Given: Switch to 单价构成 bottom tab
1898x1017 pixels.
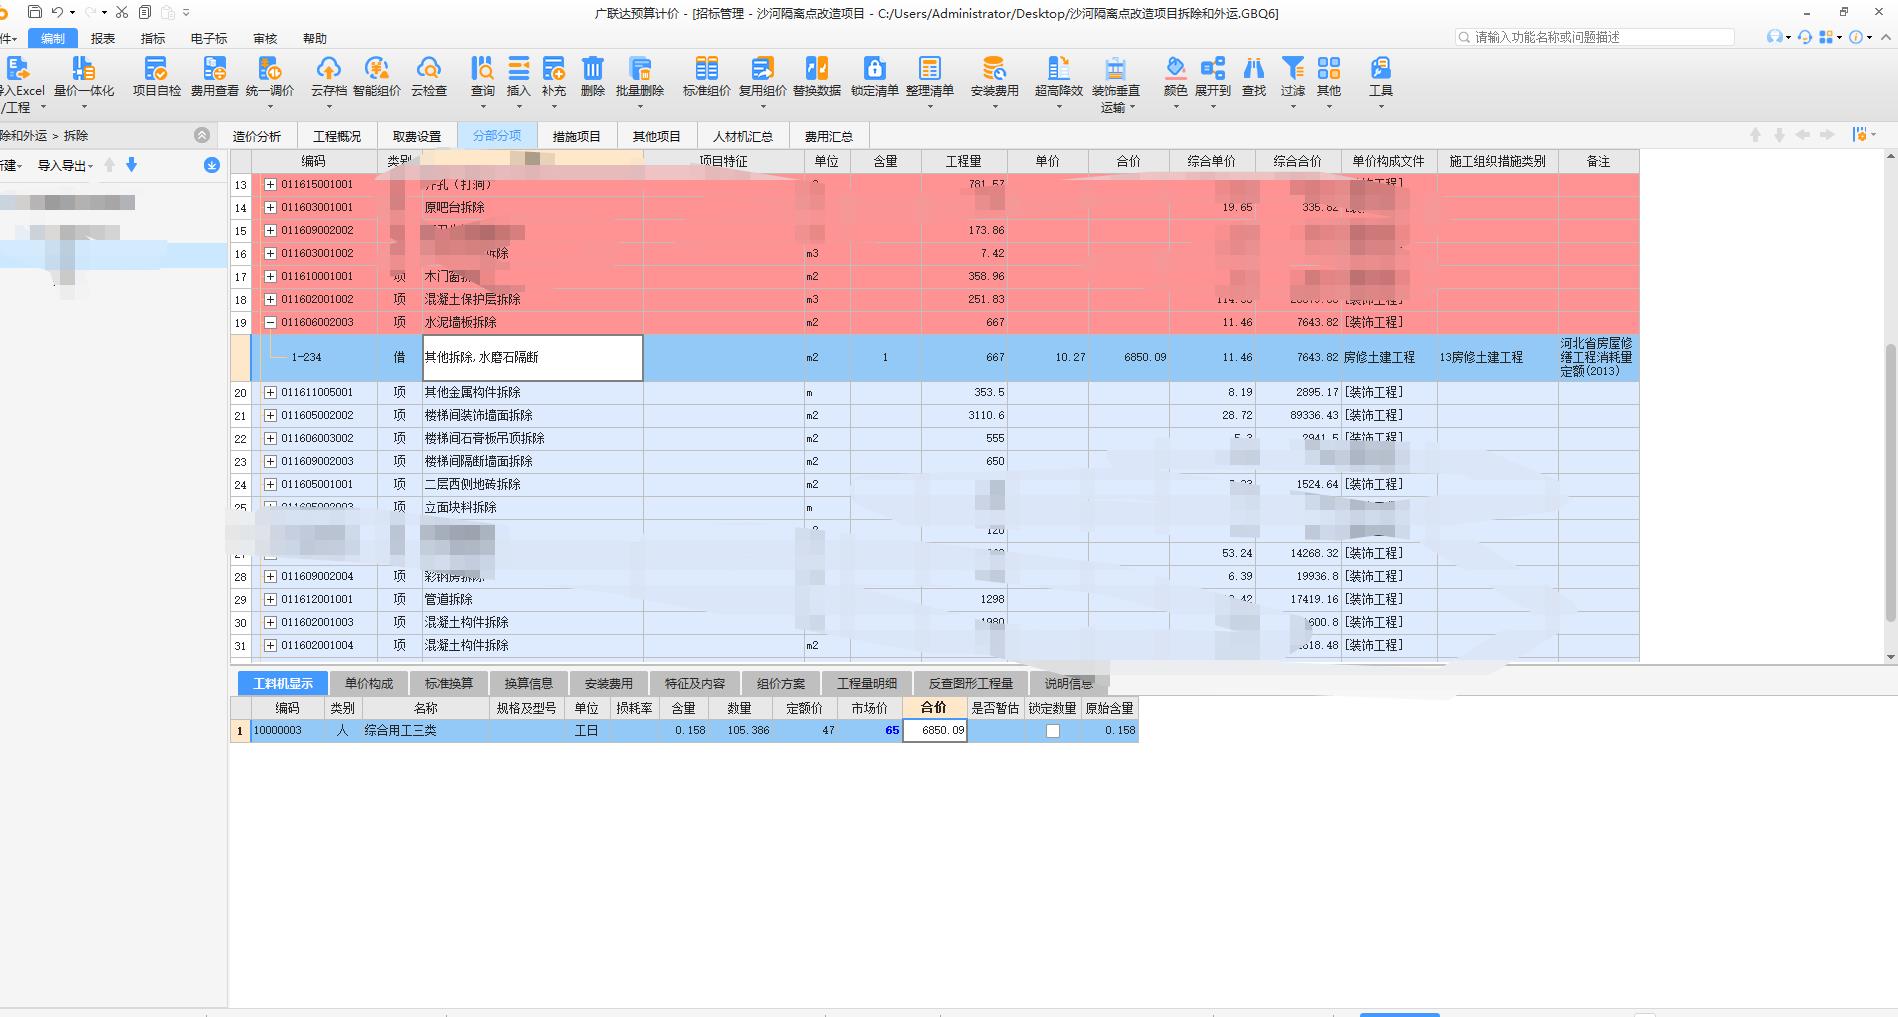Looking at the screenshot, I should coord(369,684).
